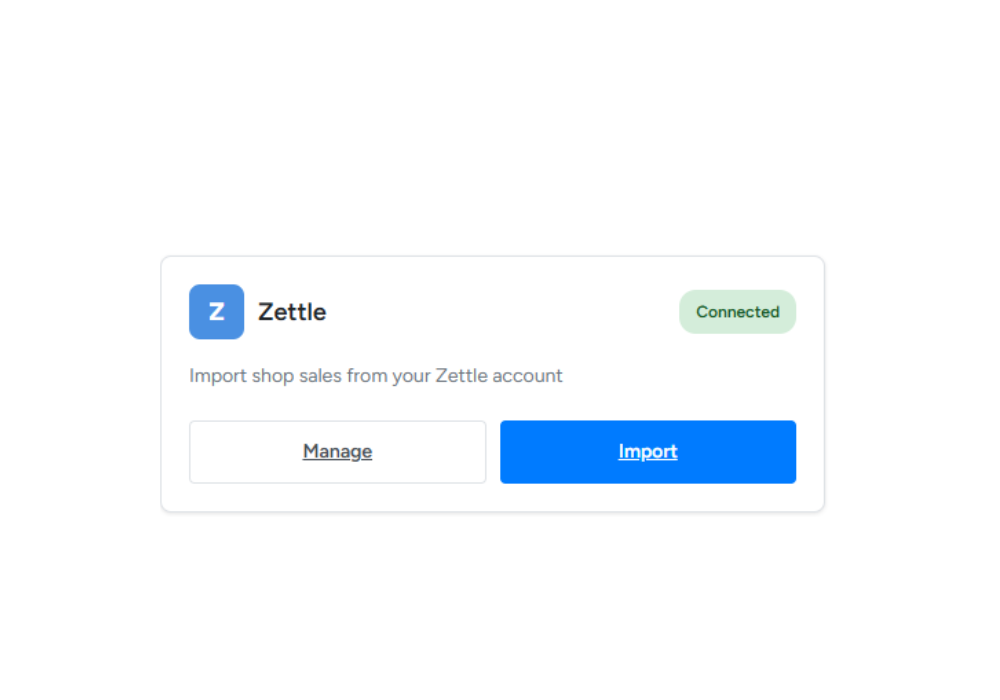Choose the white Manage button
Image resolution: width=1000 pixels, height=700 pixels.
337,452
